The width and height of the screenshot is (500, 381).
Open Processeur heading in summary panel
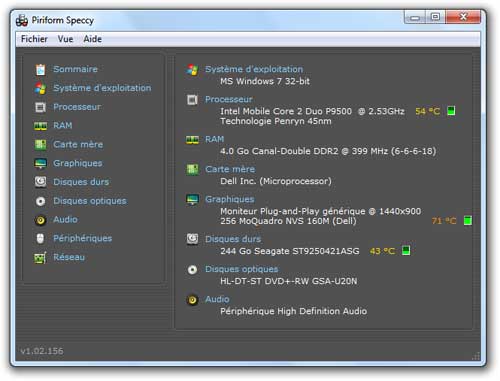[x=229, y=99]
